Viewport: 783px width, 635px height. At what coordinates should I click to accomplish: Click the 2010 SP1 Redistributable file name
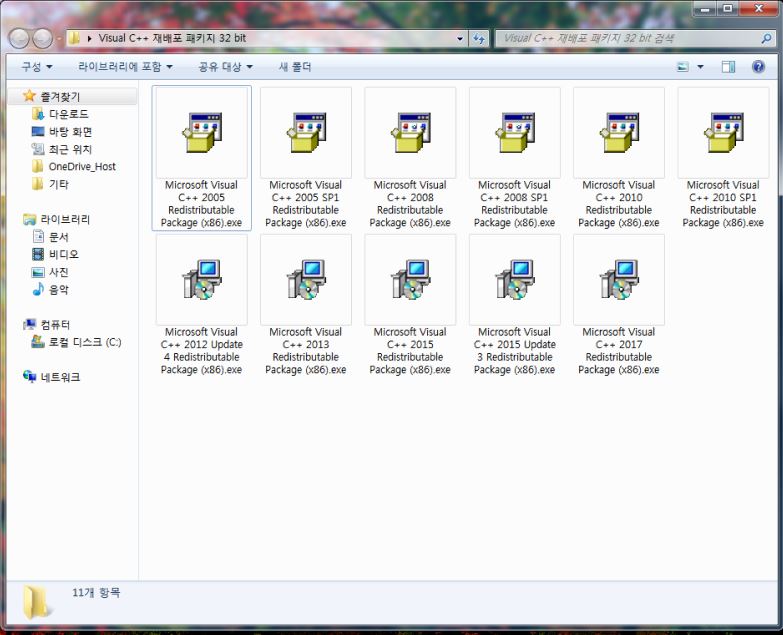point(724,204)
